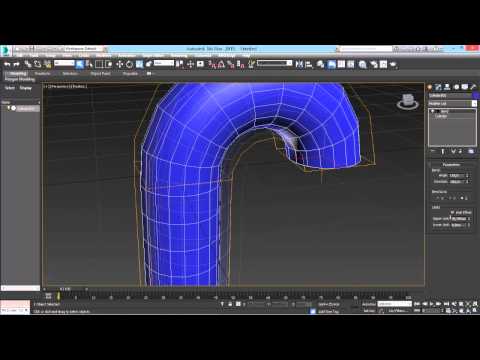Viewport: 480px width, 360px height.
Task: Click the Bend Direction spinner arrows
Action: pos(467,182)
